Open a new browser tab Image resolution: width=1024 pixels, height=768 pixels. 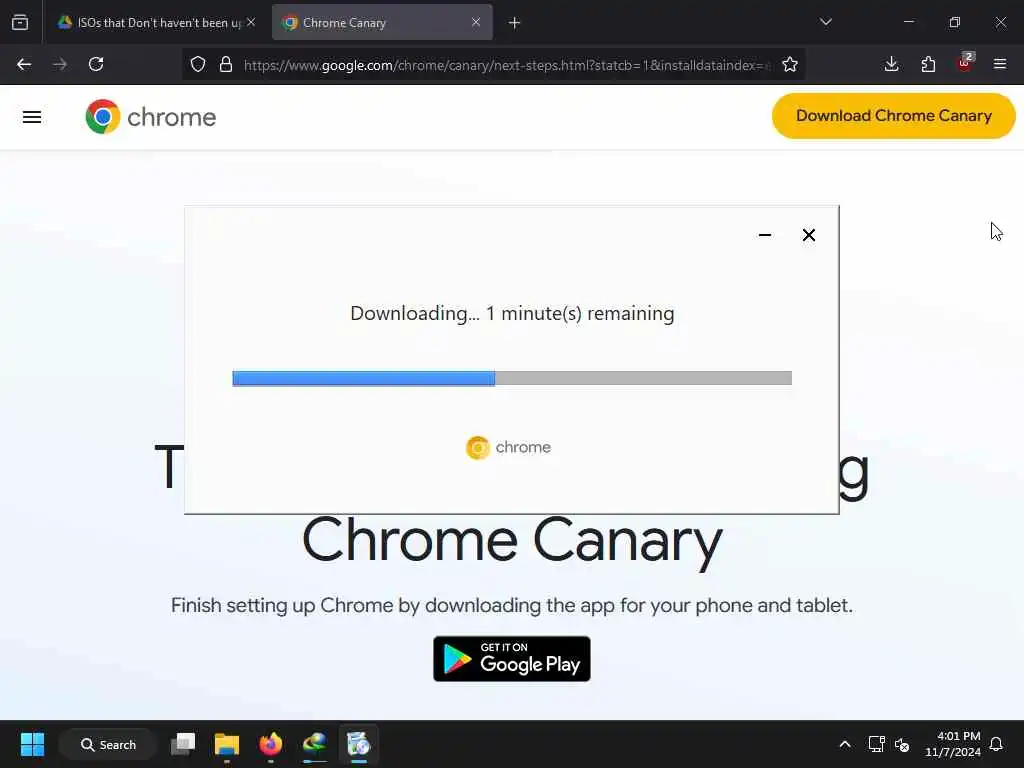click(x=515, y=23)
